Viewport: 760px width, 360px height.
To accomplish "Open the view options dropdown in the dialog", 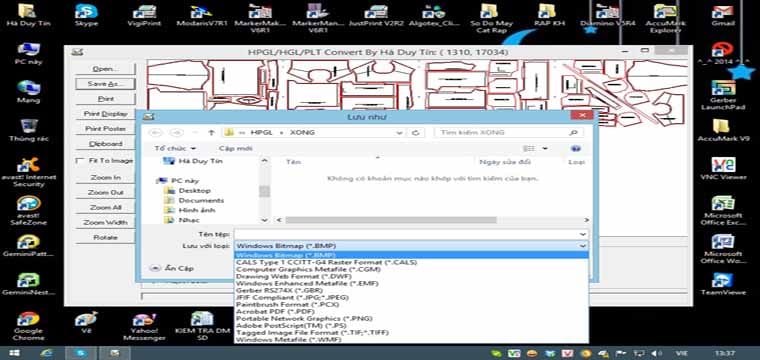I will pos(545,148).
